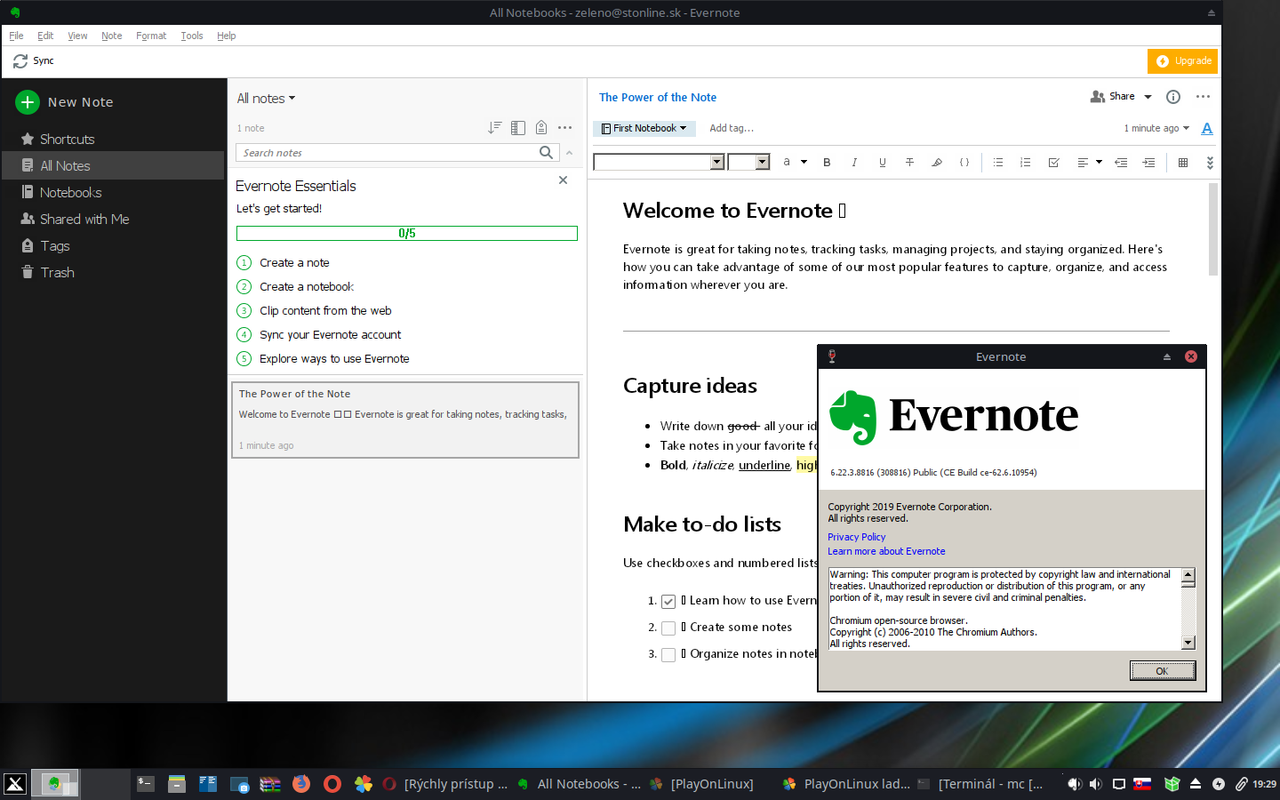1280x800 pixels.
Task: Click the scroll down arrow in the license text box
Action: tap(1188, 643)
